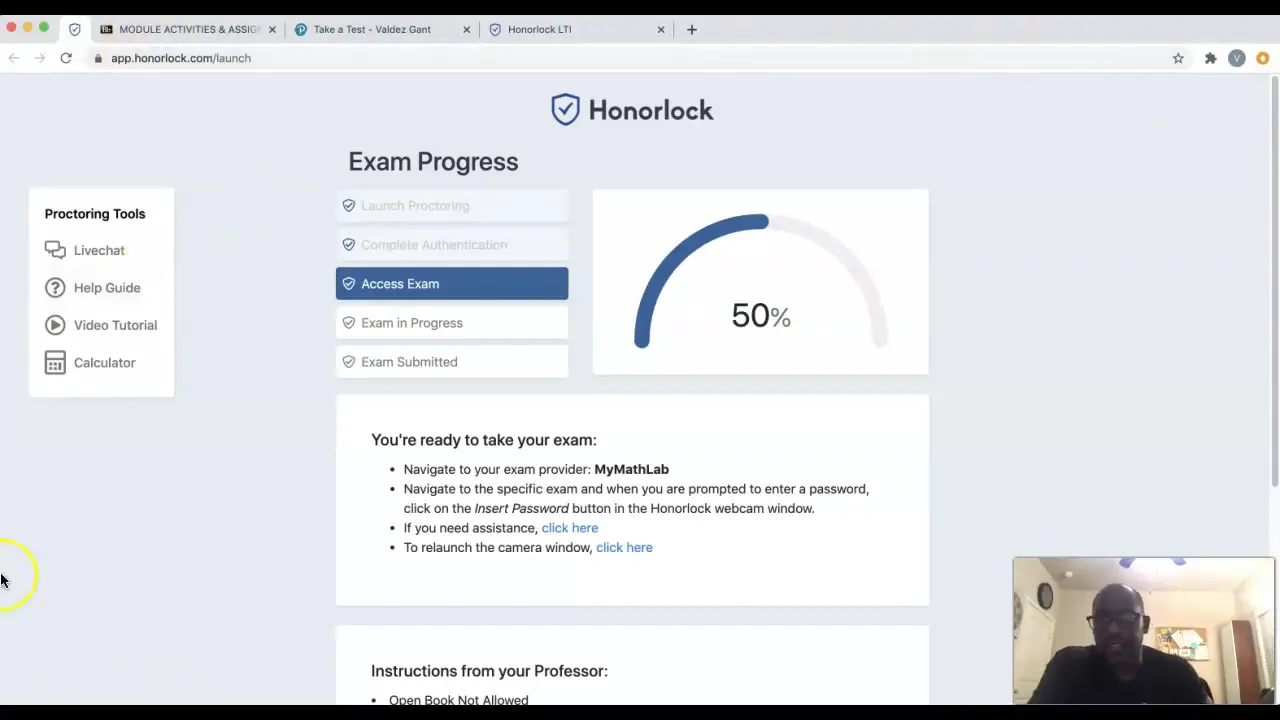Click shield icon beside Access Exam step
The width and height of the screenshot is (1280, 720).
(x=349, y=284)
